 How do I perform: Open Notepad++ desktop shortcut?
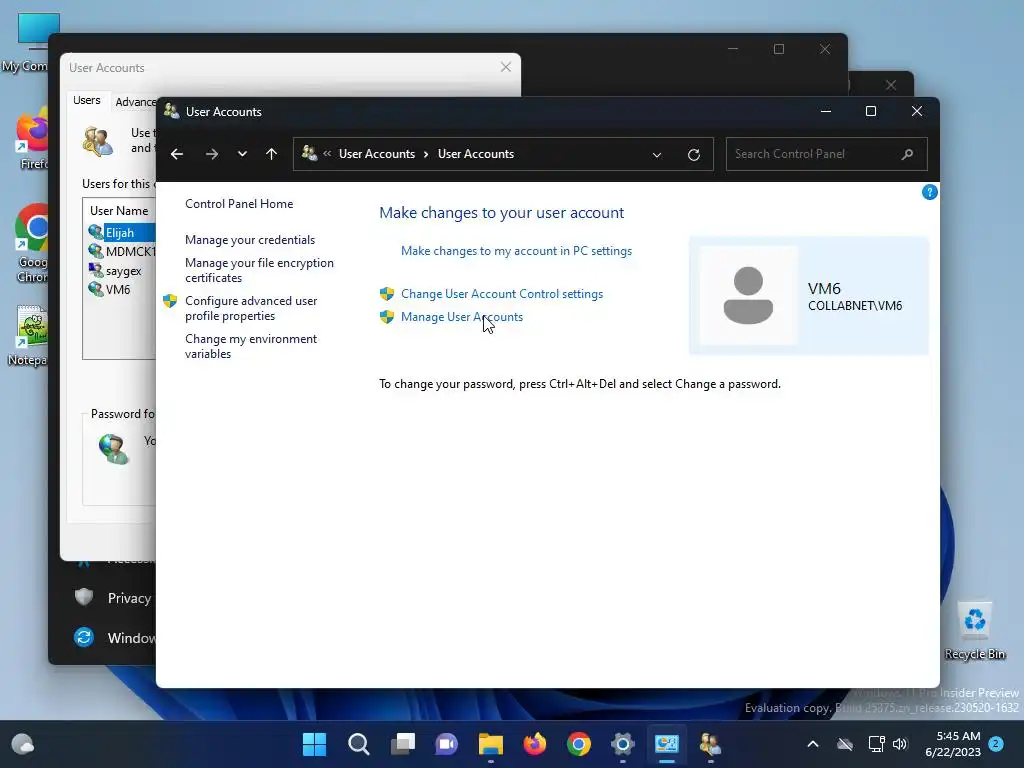[29, 335]
